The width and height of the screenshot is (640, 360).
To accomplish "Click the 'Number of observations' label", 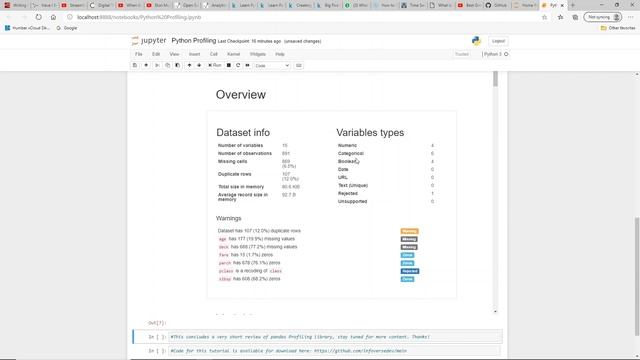I will [244, 153].
